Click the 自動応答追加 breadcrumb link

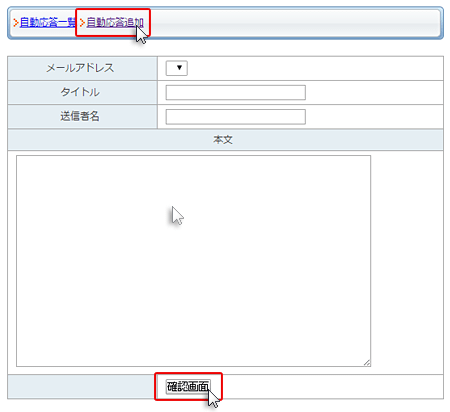pos(115,23)
